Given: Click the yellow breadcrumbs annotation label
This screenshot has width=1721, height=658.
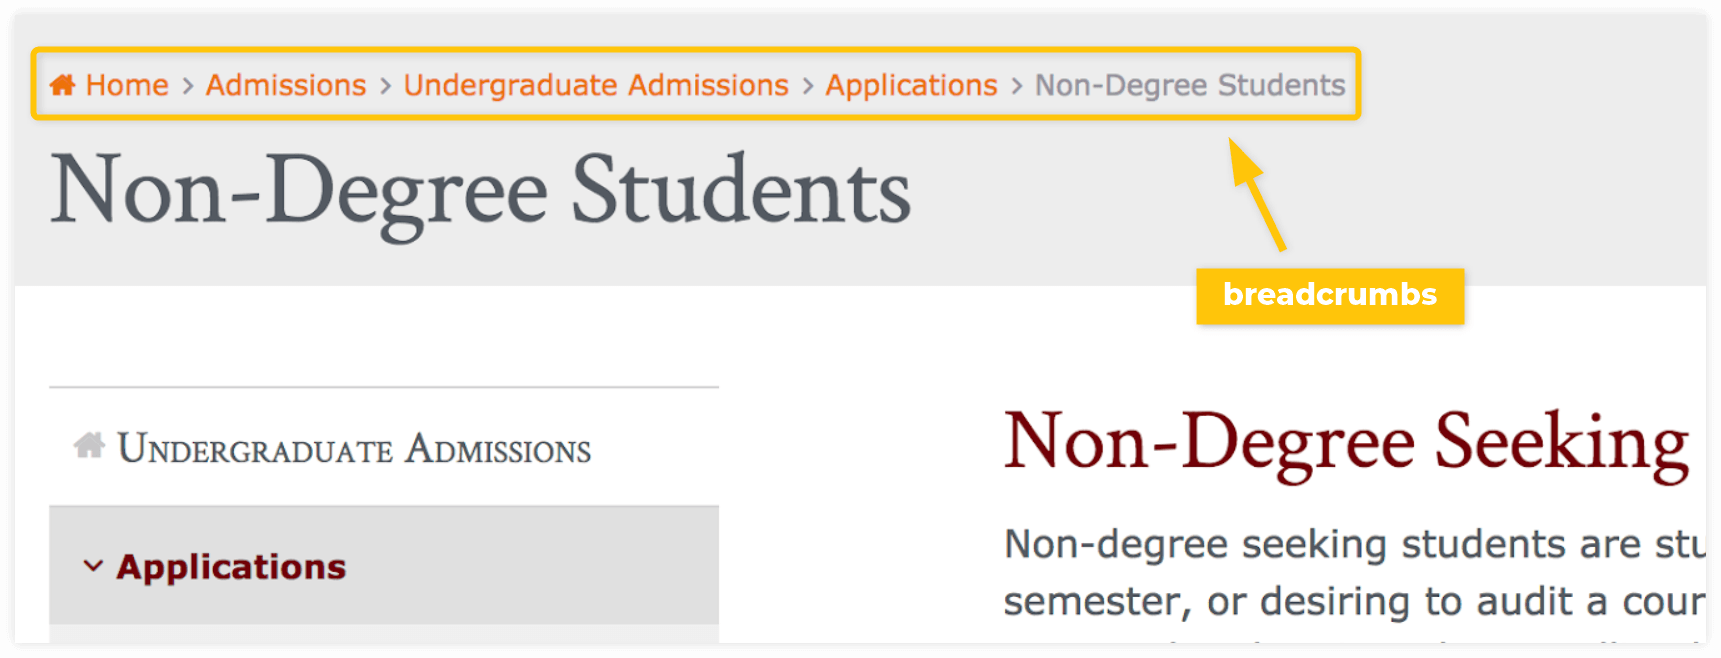Looking at the screenshot, I should tap(1329, 295).
